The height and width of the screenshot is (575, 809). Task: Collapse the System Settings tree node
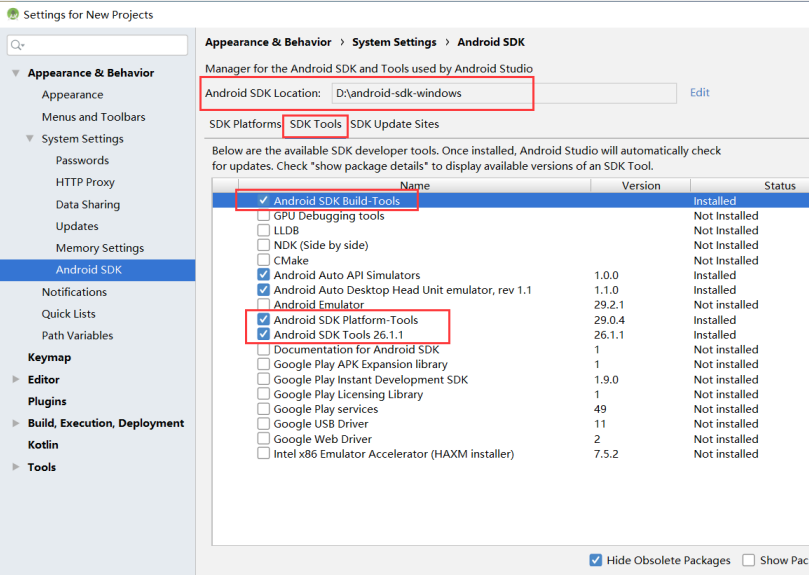click(30, 138)
